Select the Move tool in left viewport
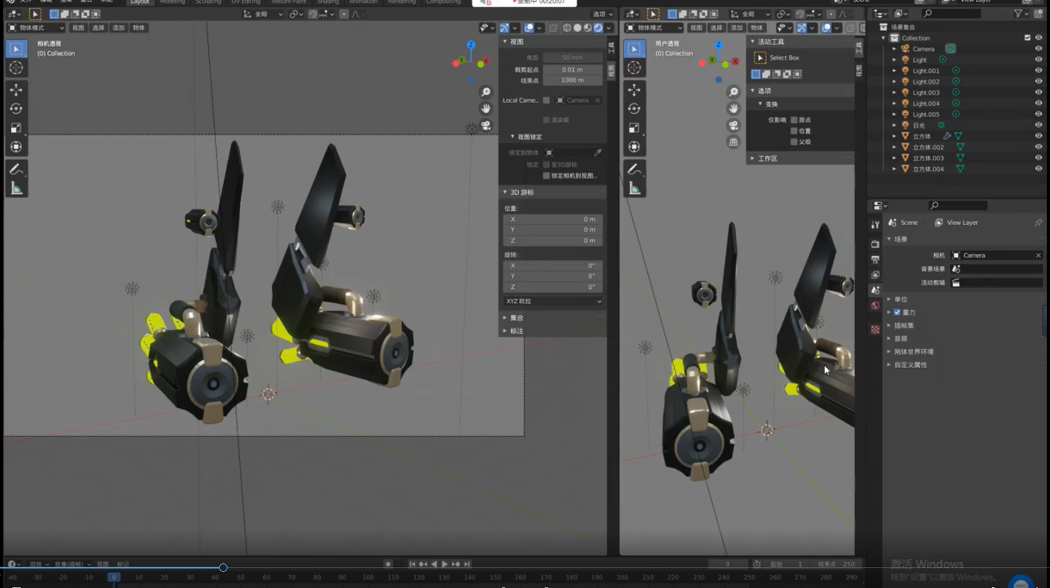This screenshot has height=588, width=1050. click(16, 90)
